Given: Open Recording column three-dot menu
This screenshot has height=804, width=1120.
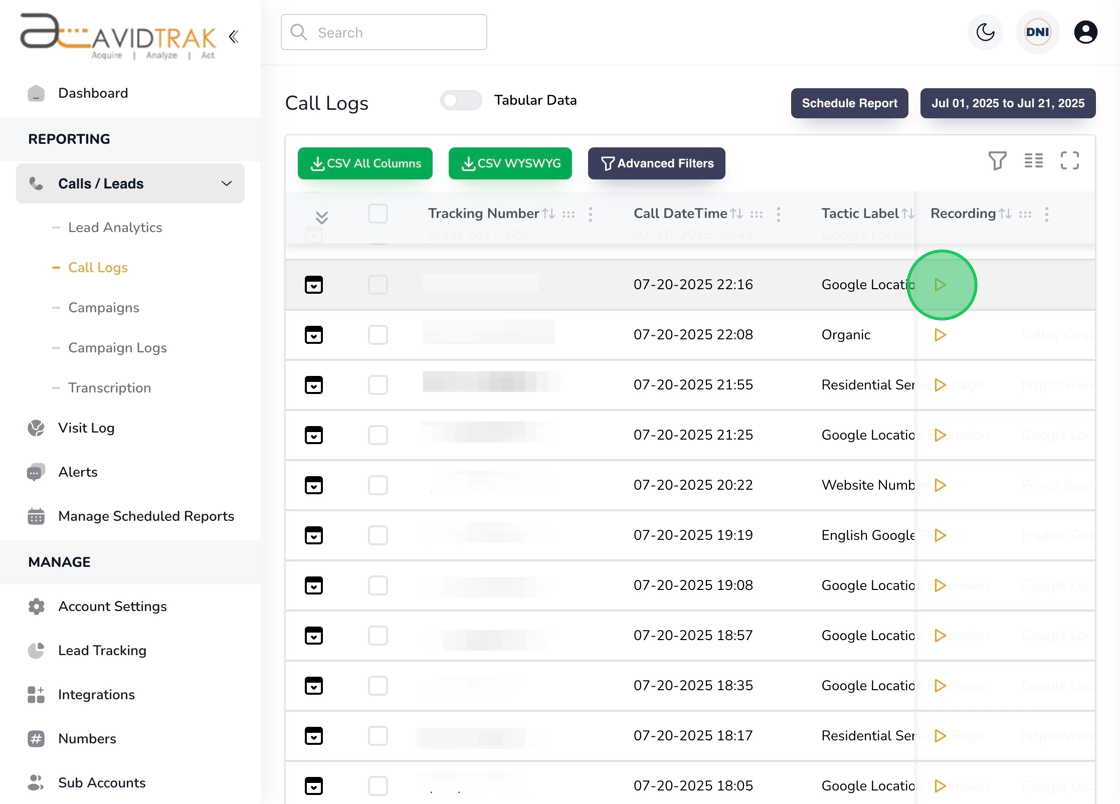Looking at the screenshot, I should pos(1046,214).
